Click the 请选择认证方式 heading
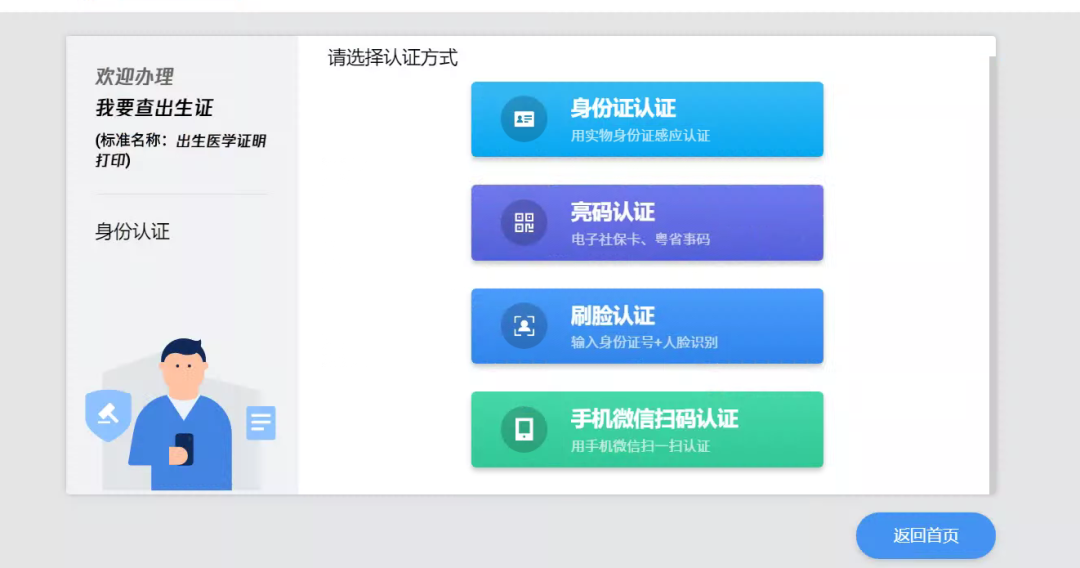This screenshot has width=1080, height=568. tap(393, 58)
